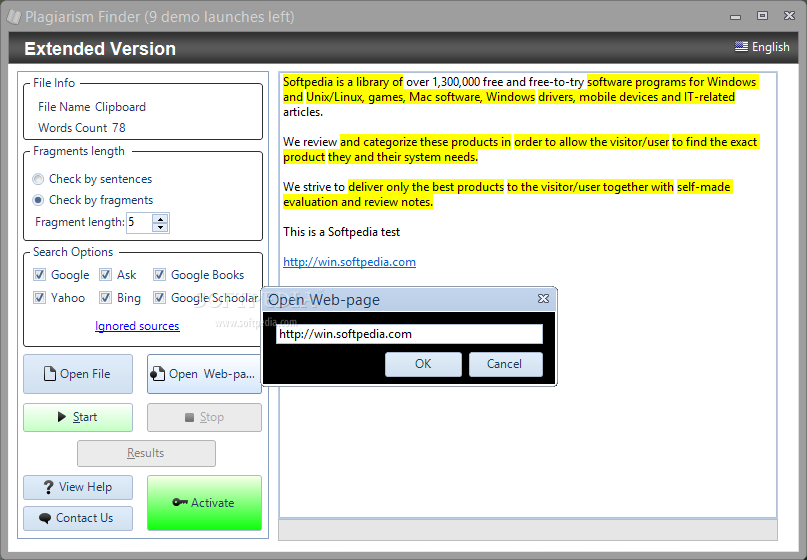Maximize the Plagiarism Finder window
The height and width of the screenshot is (560, 807).
[762, 16]
